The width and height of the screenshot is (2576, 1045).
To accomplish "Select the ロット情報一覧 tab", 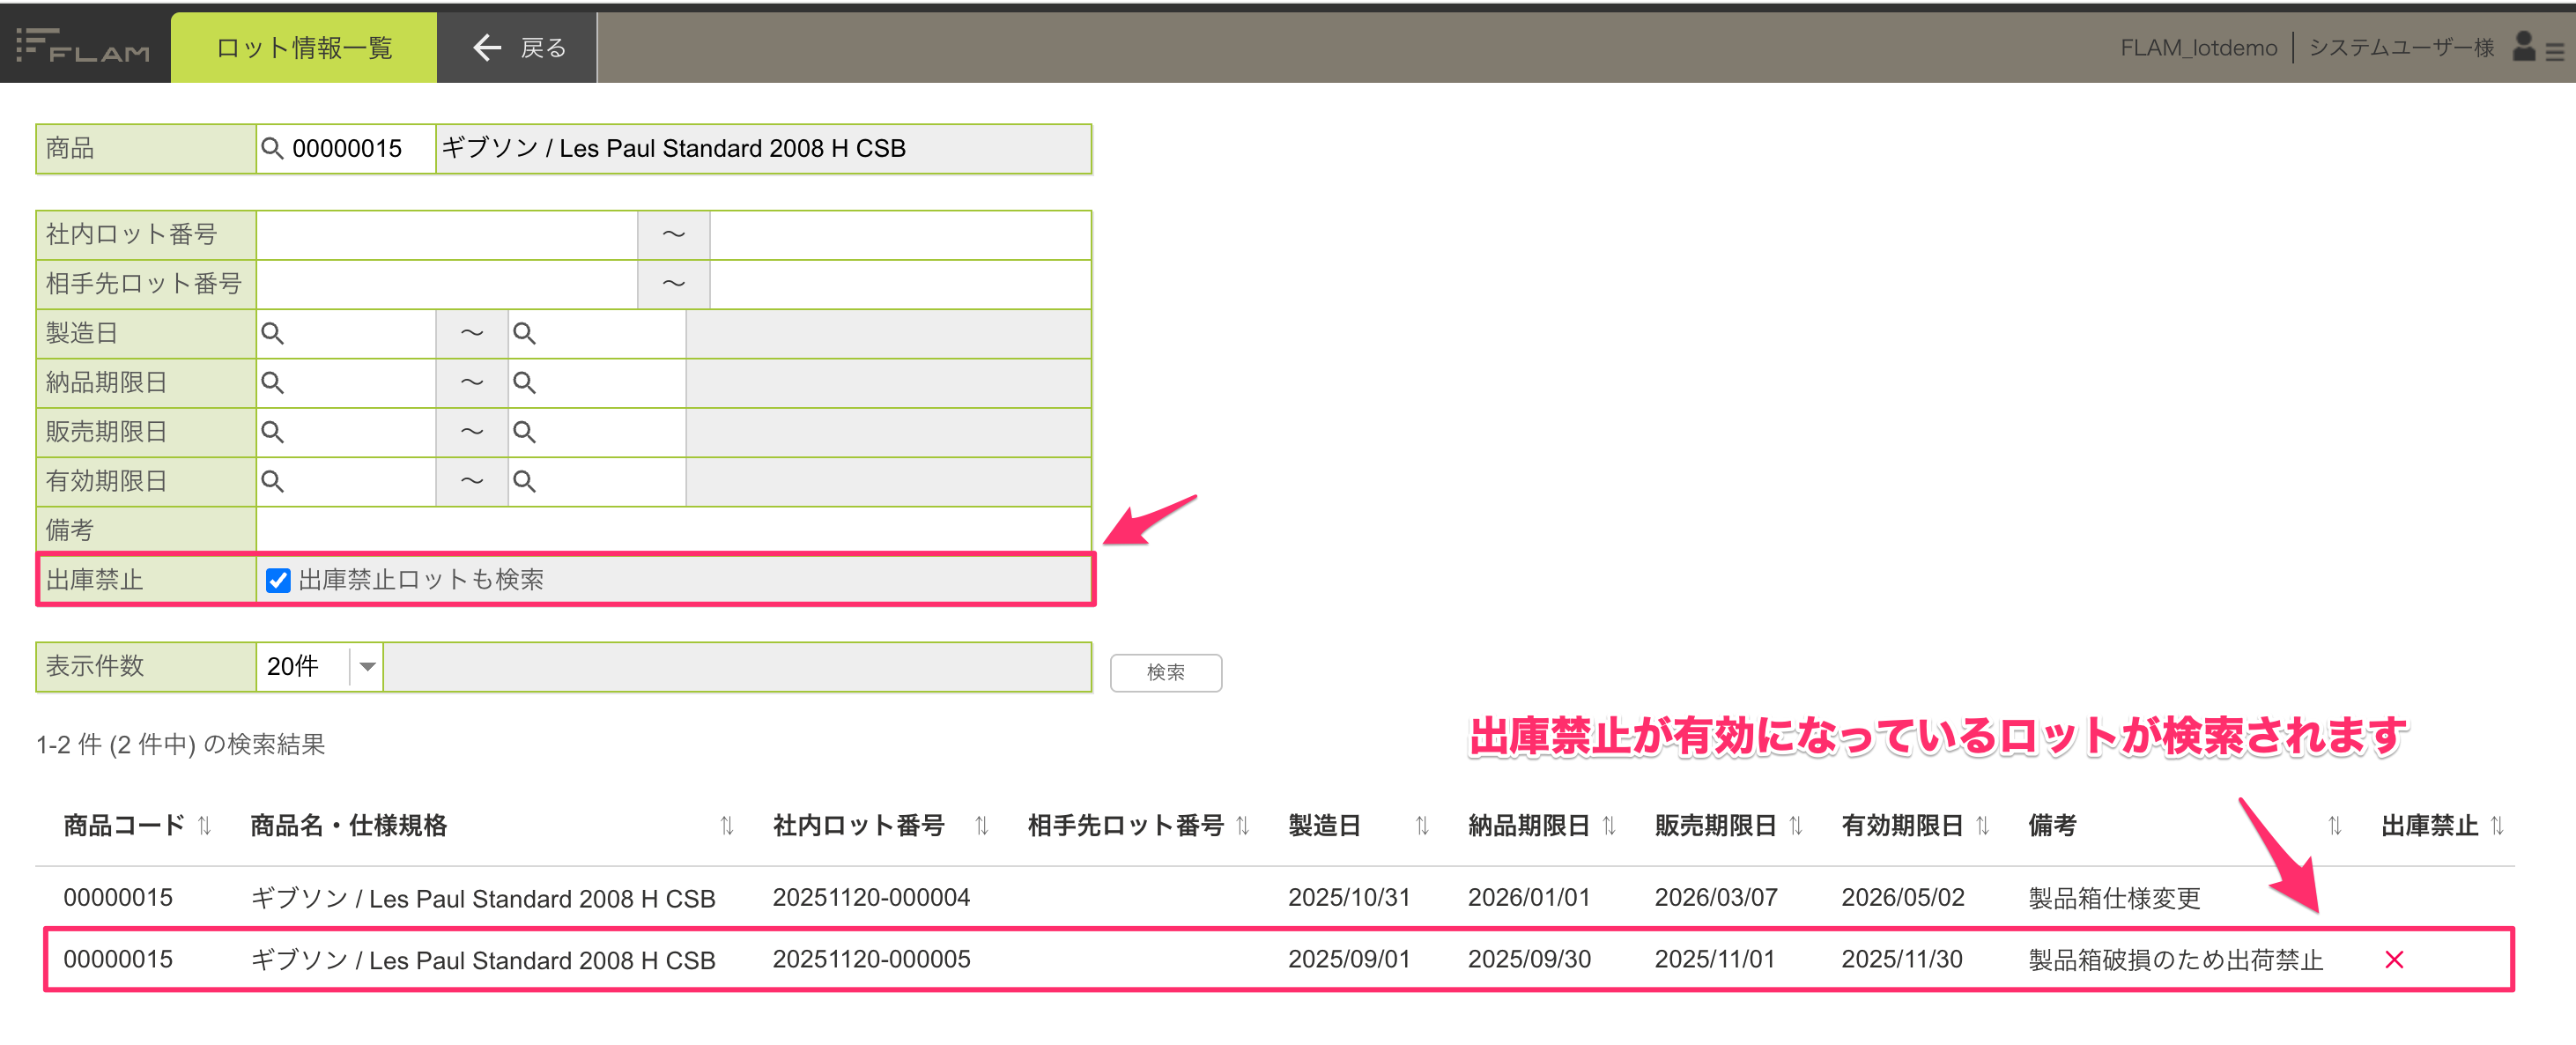I will pos(304,47).
